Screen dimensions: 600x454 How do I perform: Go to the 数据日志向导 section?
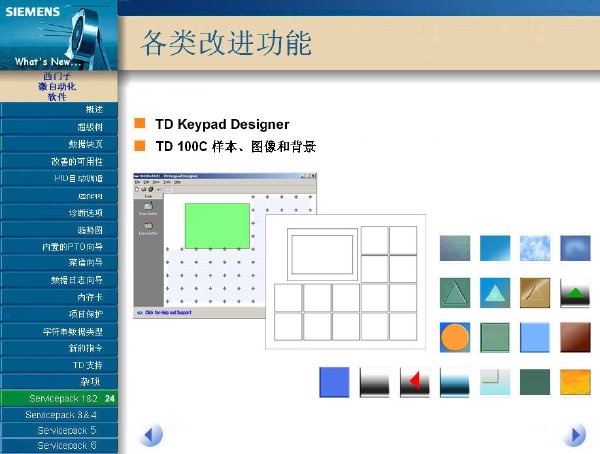pos(59,280)
